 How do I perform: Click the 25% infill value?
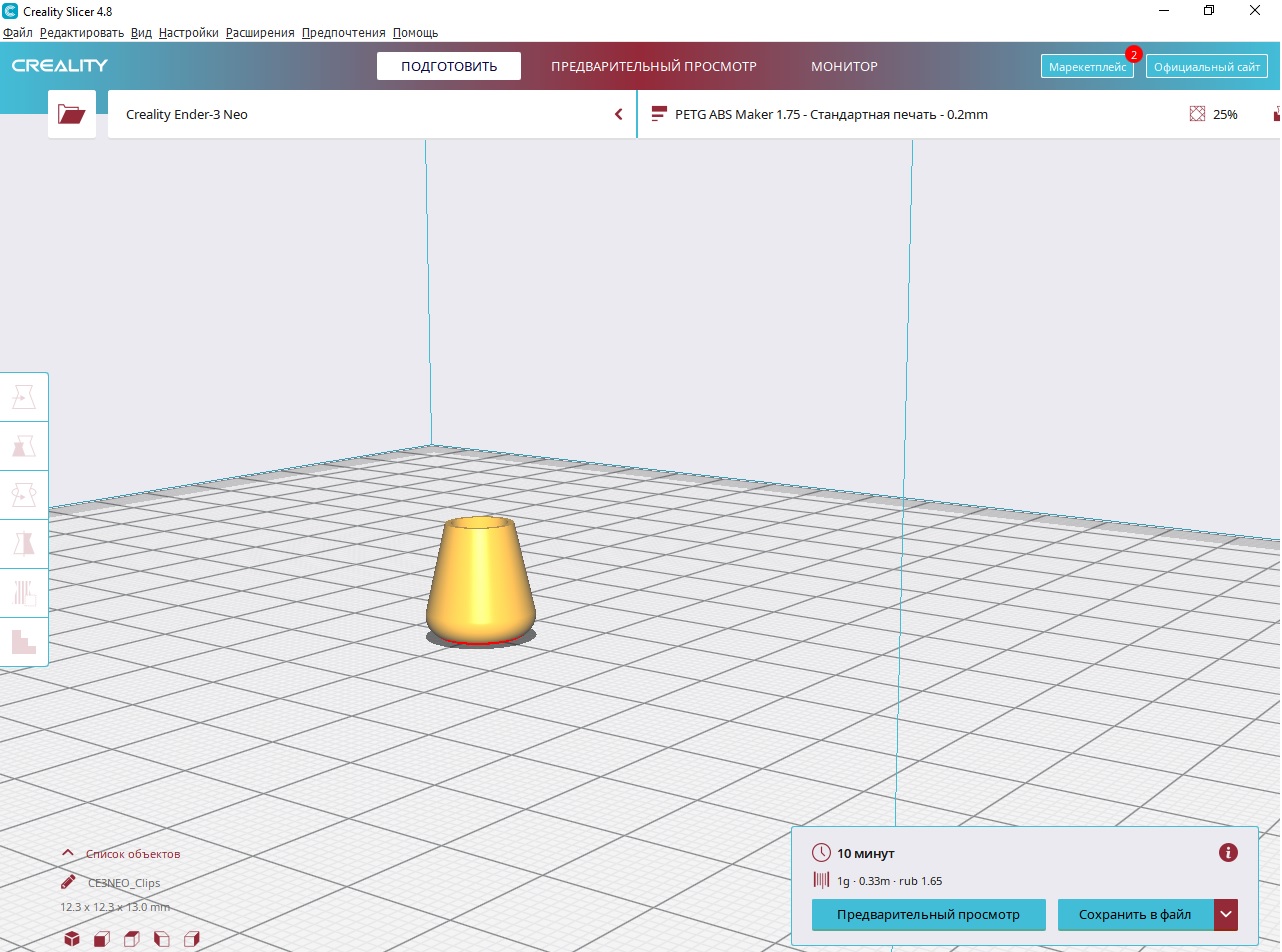[1225, 114]
